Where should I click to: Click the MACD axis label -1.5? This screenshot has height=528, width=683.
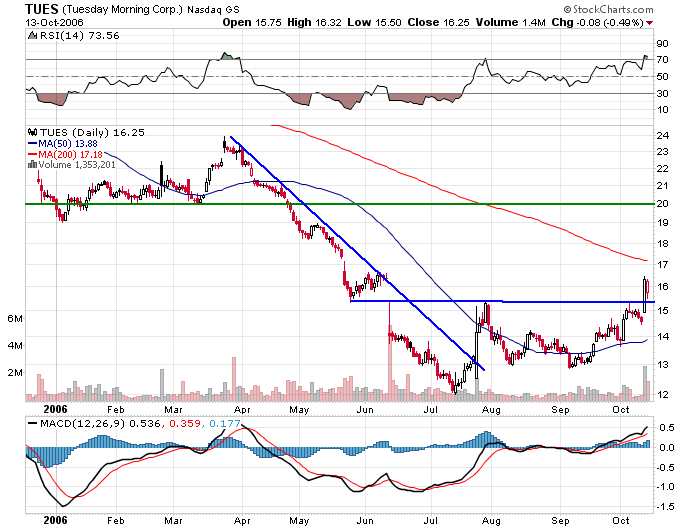(x=664, y=507)
